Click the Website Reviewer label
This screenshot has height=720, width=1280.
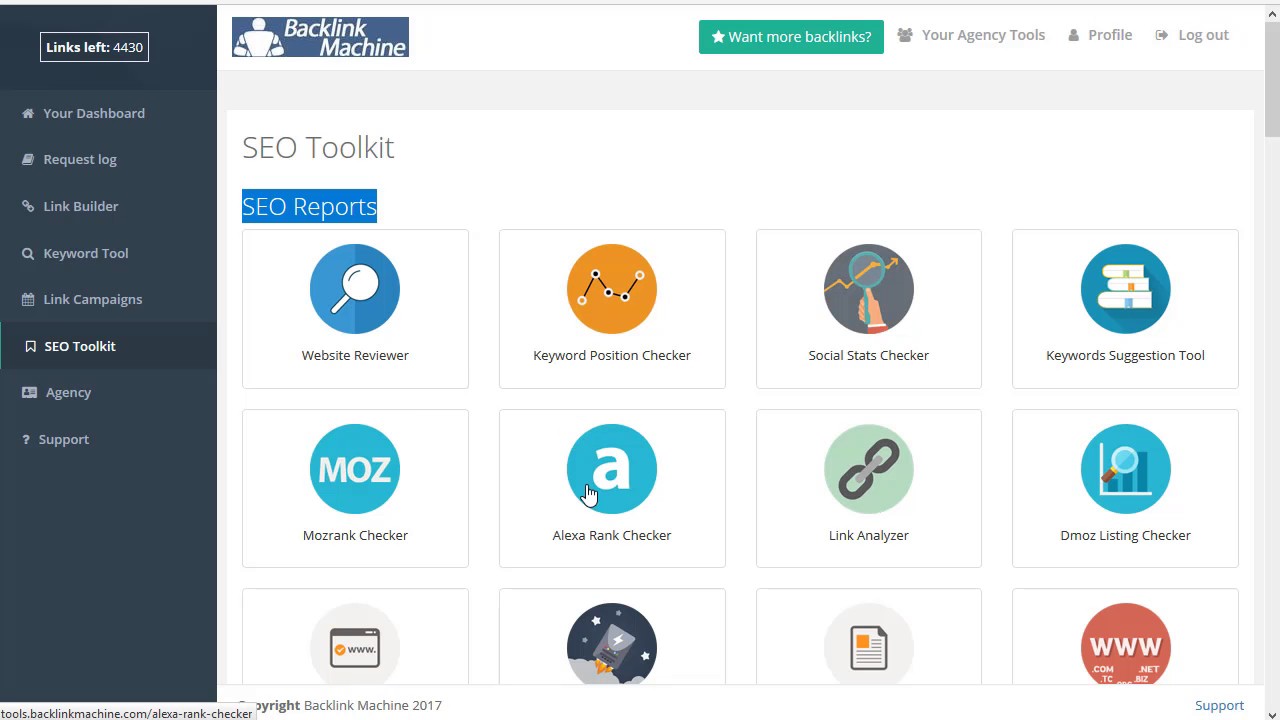coord(355,355)
